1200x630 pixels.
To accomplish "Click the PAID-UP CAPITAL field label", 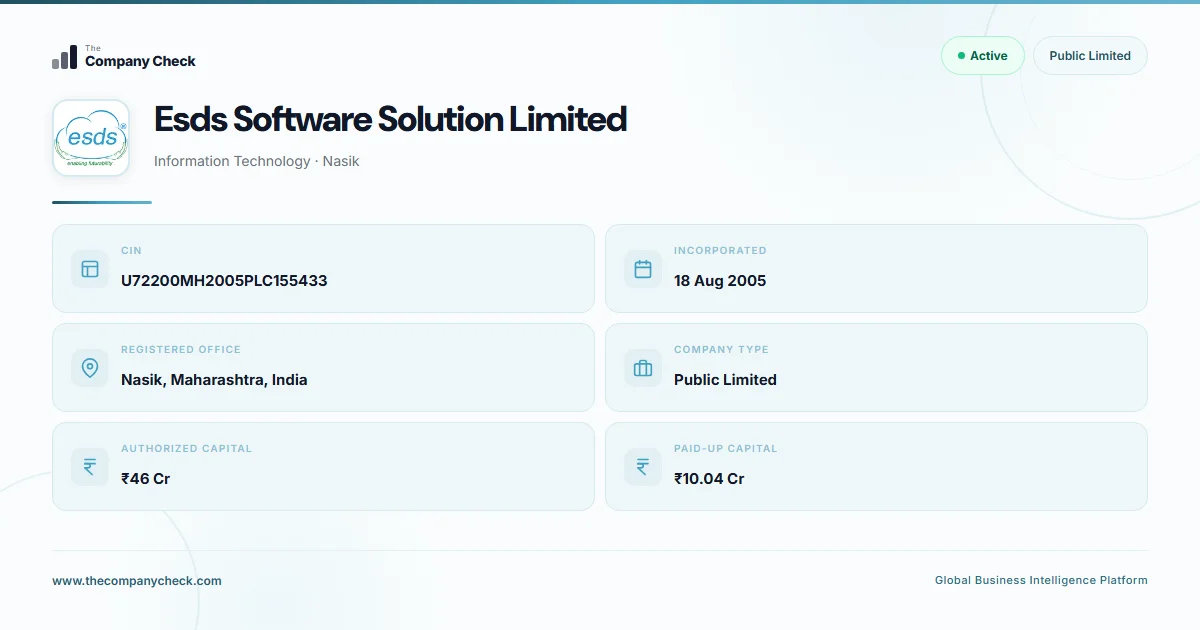I will [x=725, y=449].
